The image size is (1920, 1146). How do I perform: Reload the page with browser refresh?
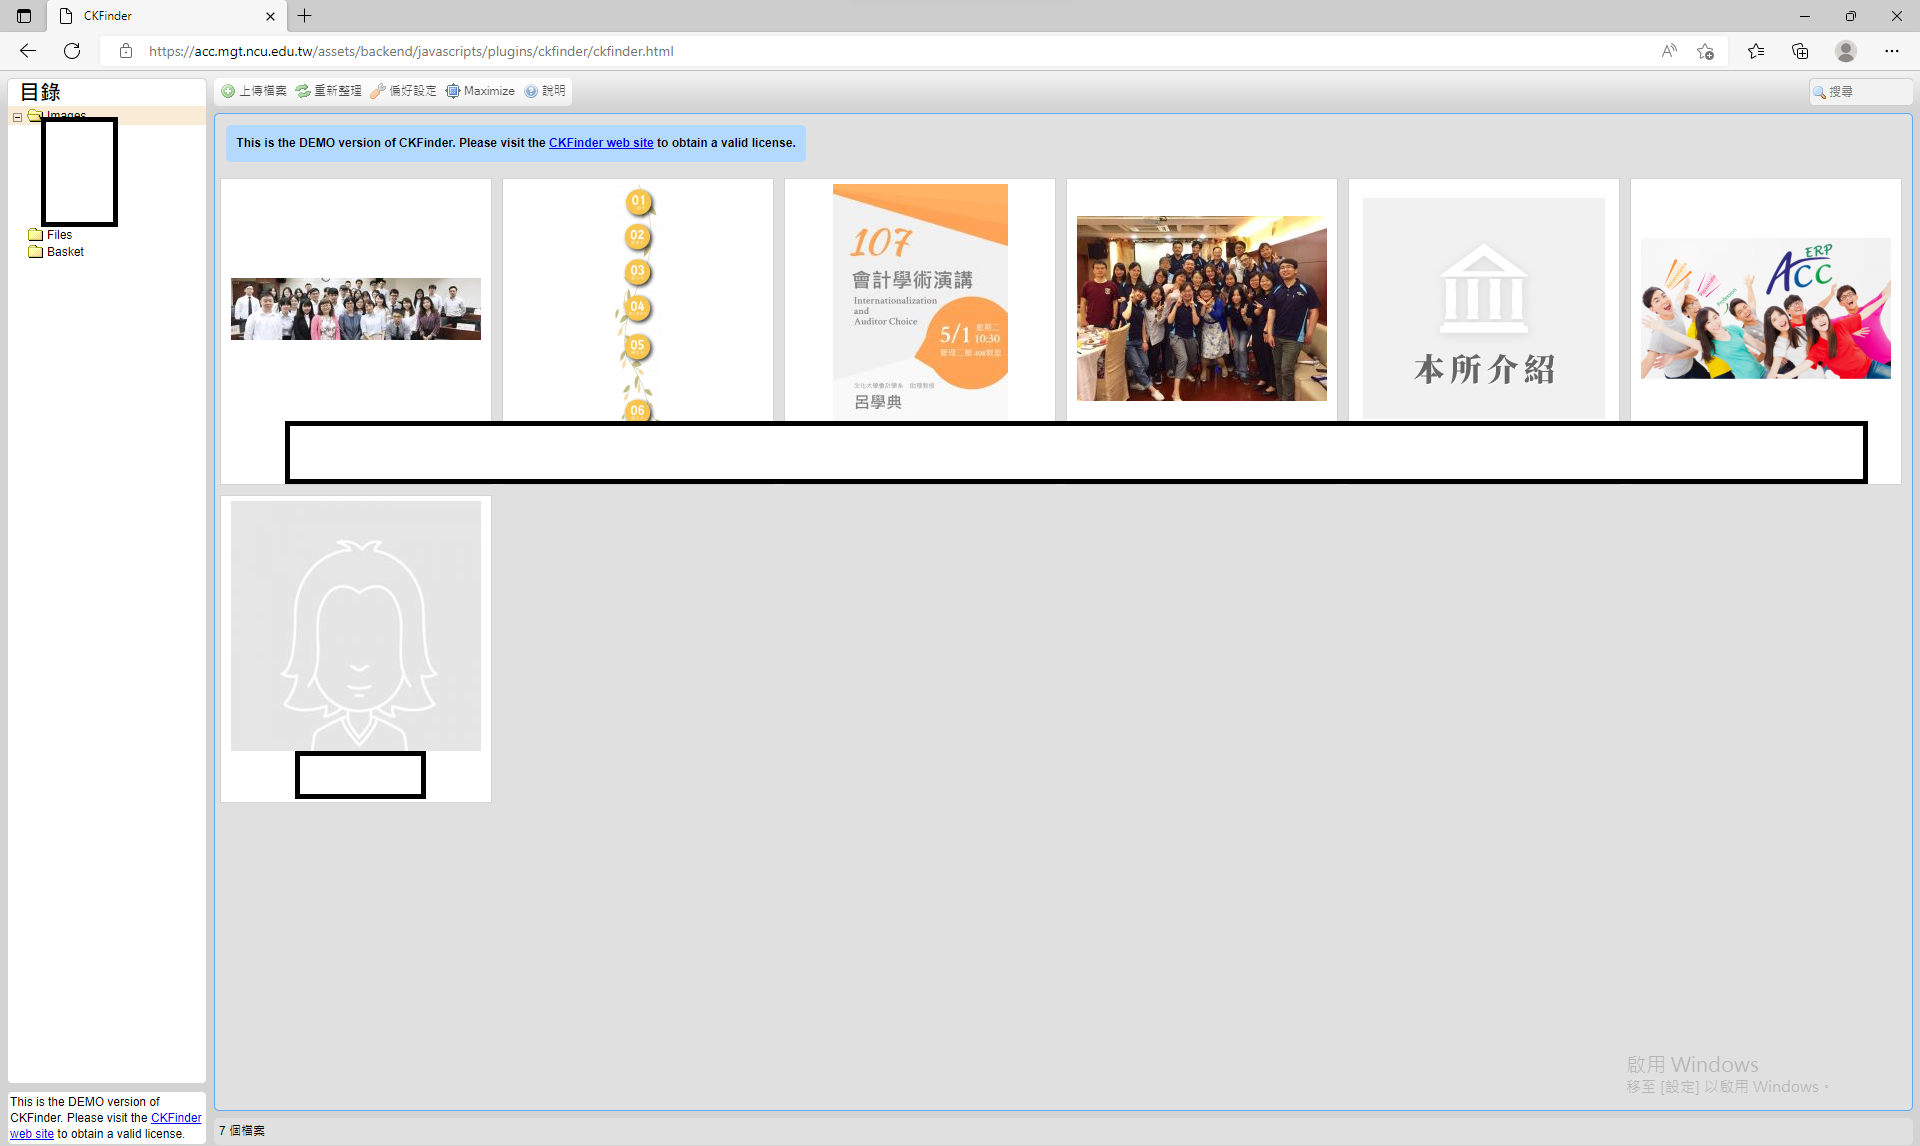72,51
